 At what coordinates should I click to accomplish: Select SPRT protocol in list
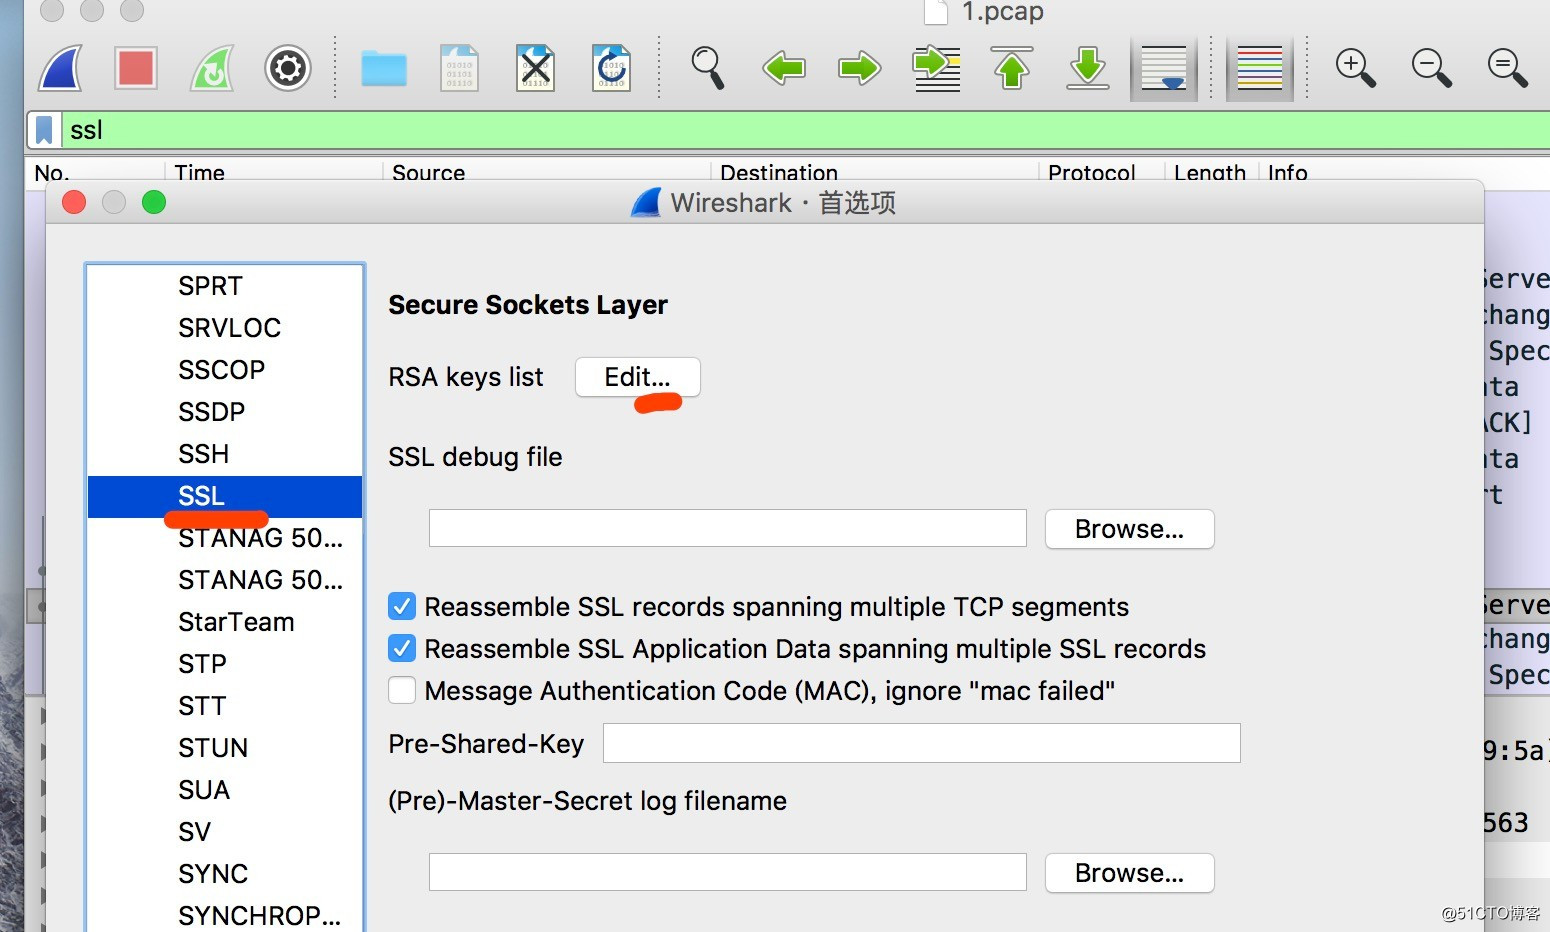(225, 286)
